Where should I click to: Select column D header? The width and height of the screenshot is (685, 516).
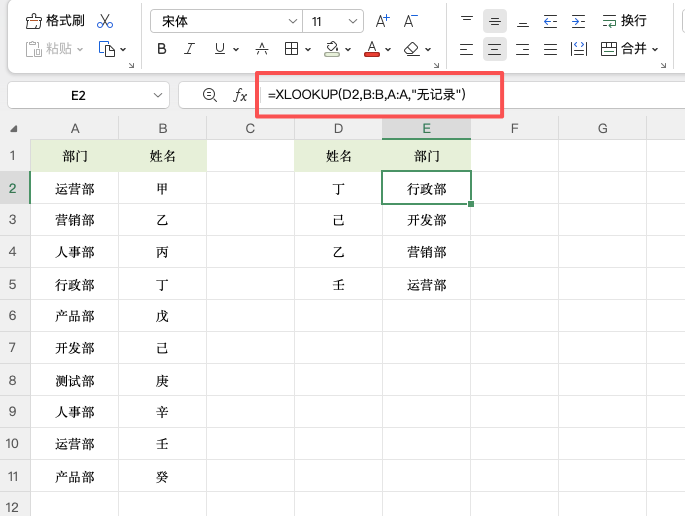(338, 128)
